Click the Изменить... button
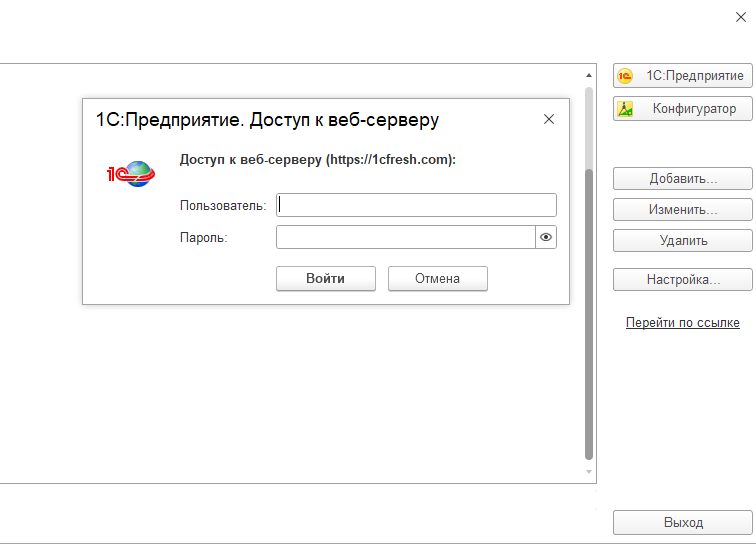Viewport: 756px width, 544px height. [682, 209]
